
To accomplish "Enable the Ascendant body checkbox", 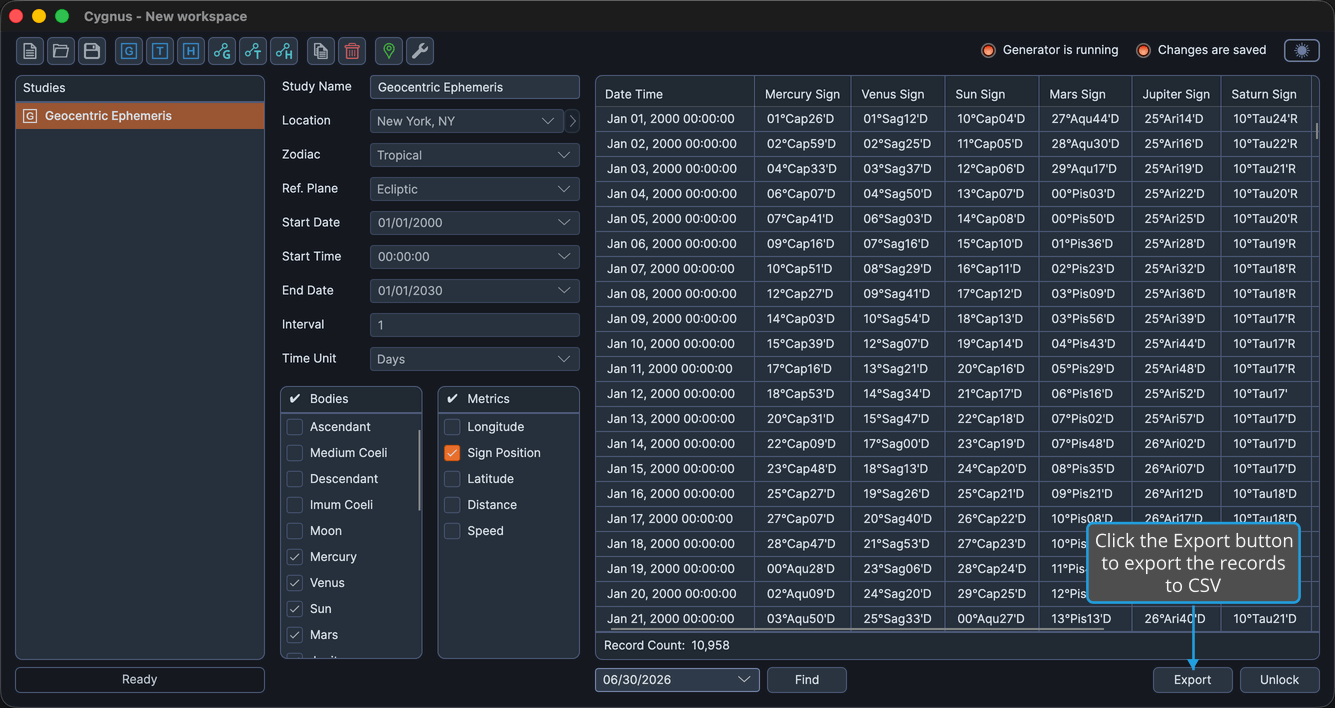I will click(x=295, y=427).
